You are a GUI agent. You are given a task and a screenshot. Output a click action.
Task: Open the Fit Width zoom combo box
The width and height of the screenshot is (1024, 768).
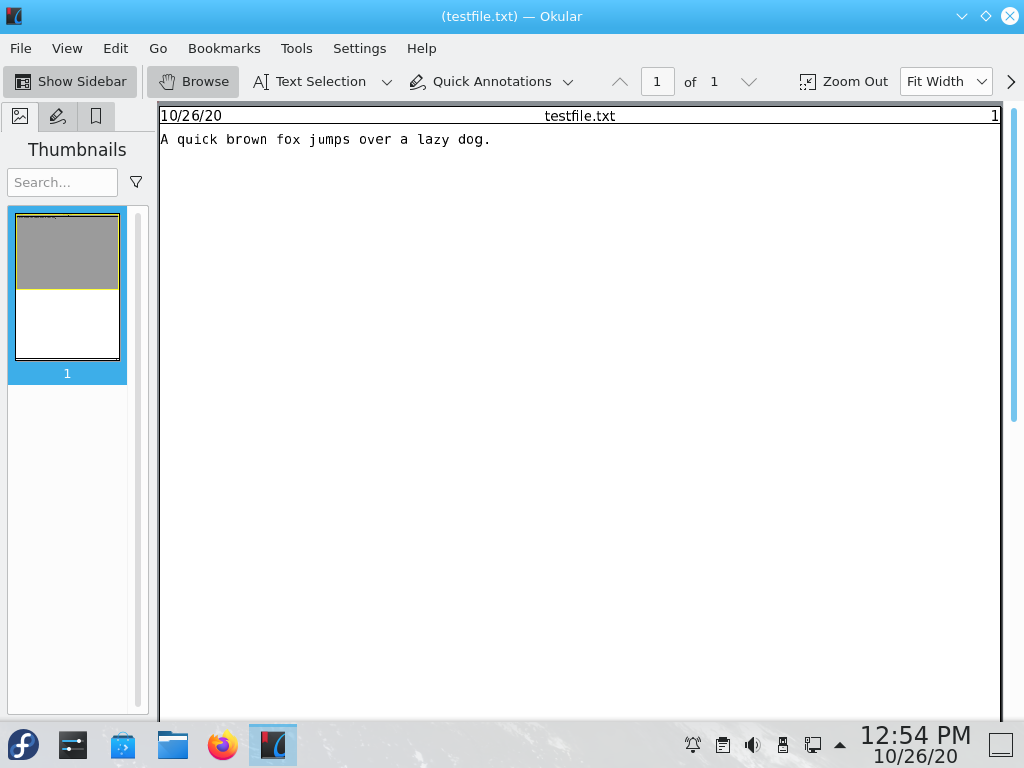tap(946, 82)
